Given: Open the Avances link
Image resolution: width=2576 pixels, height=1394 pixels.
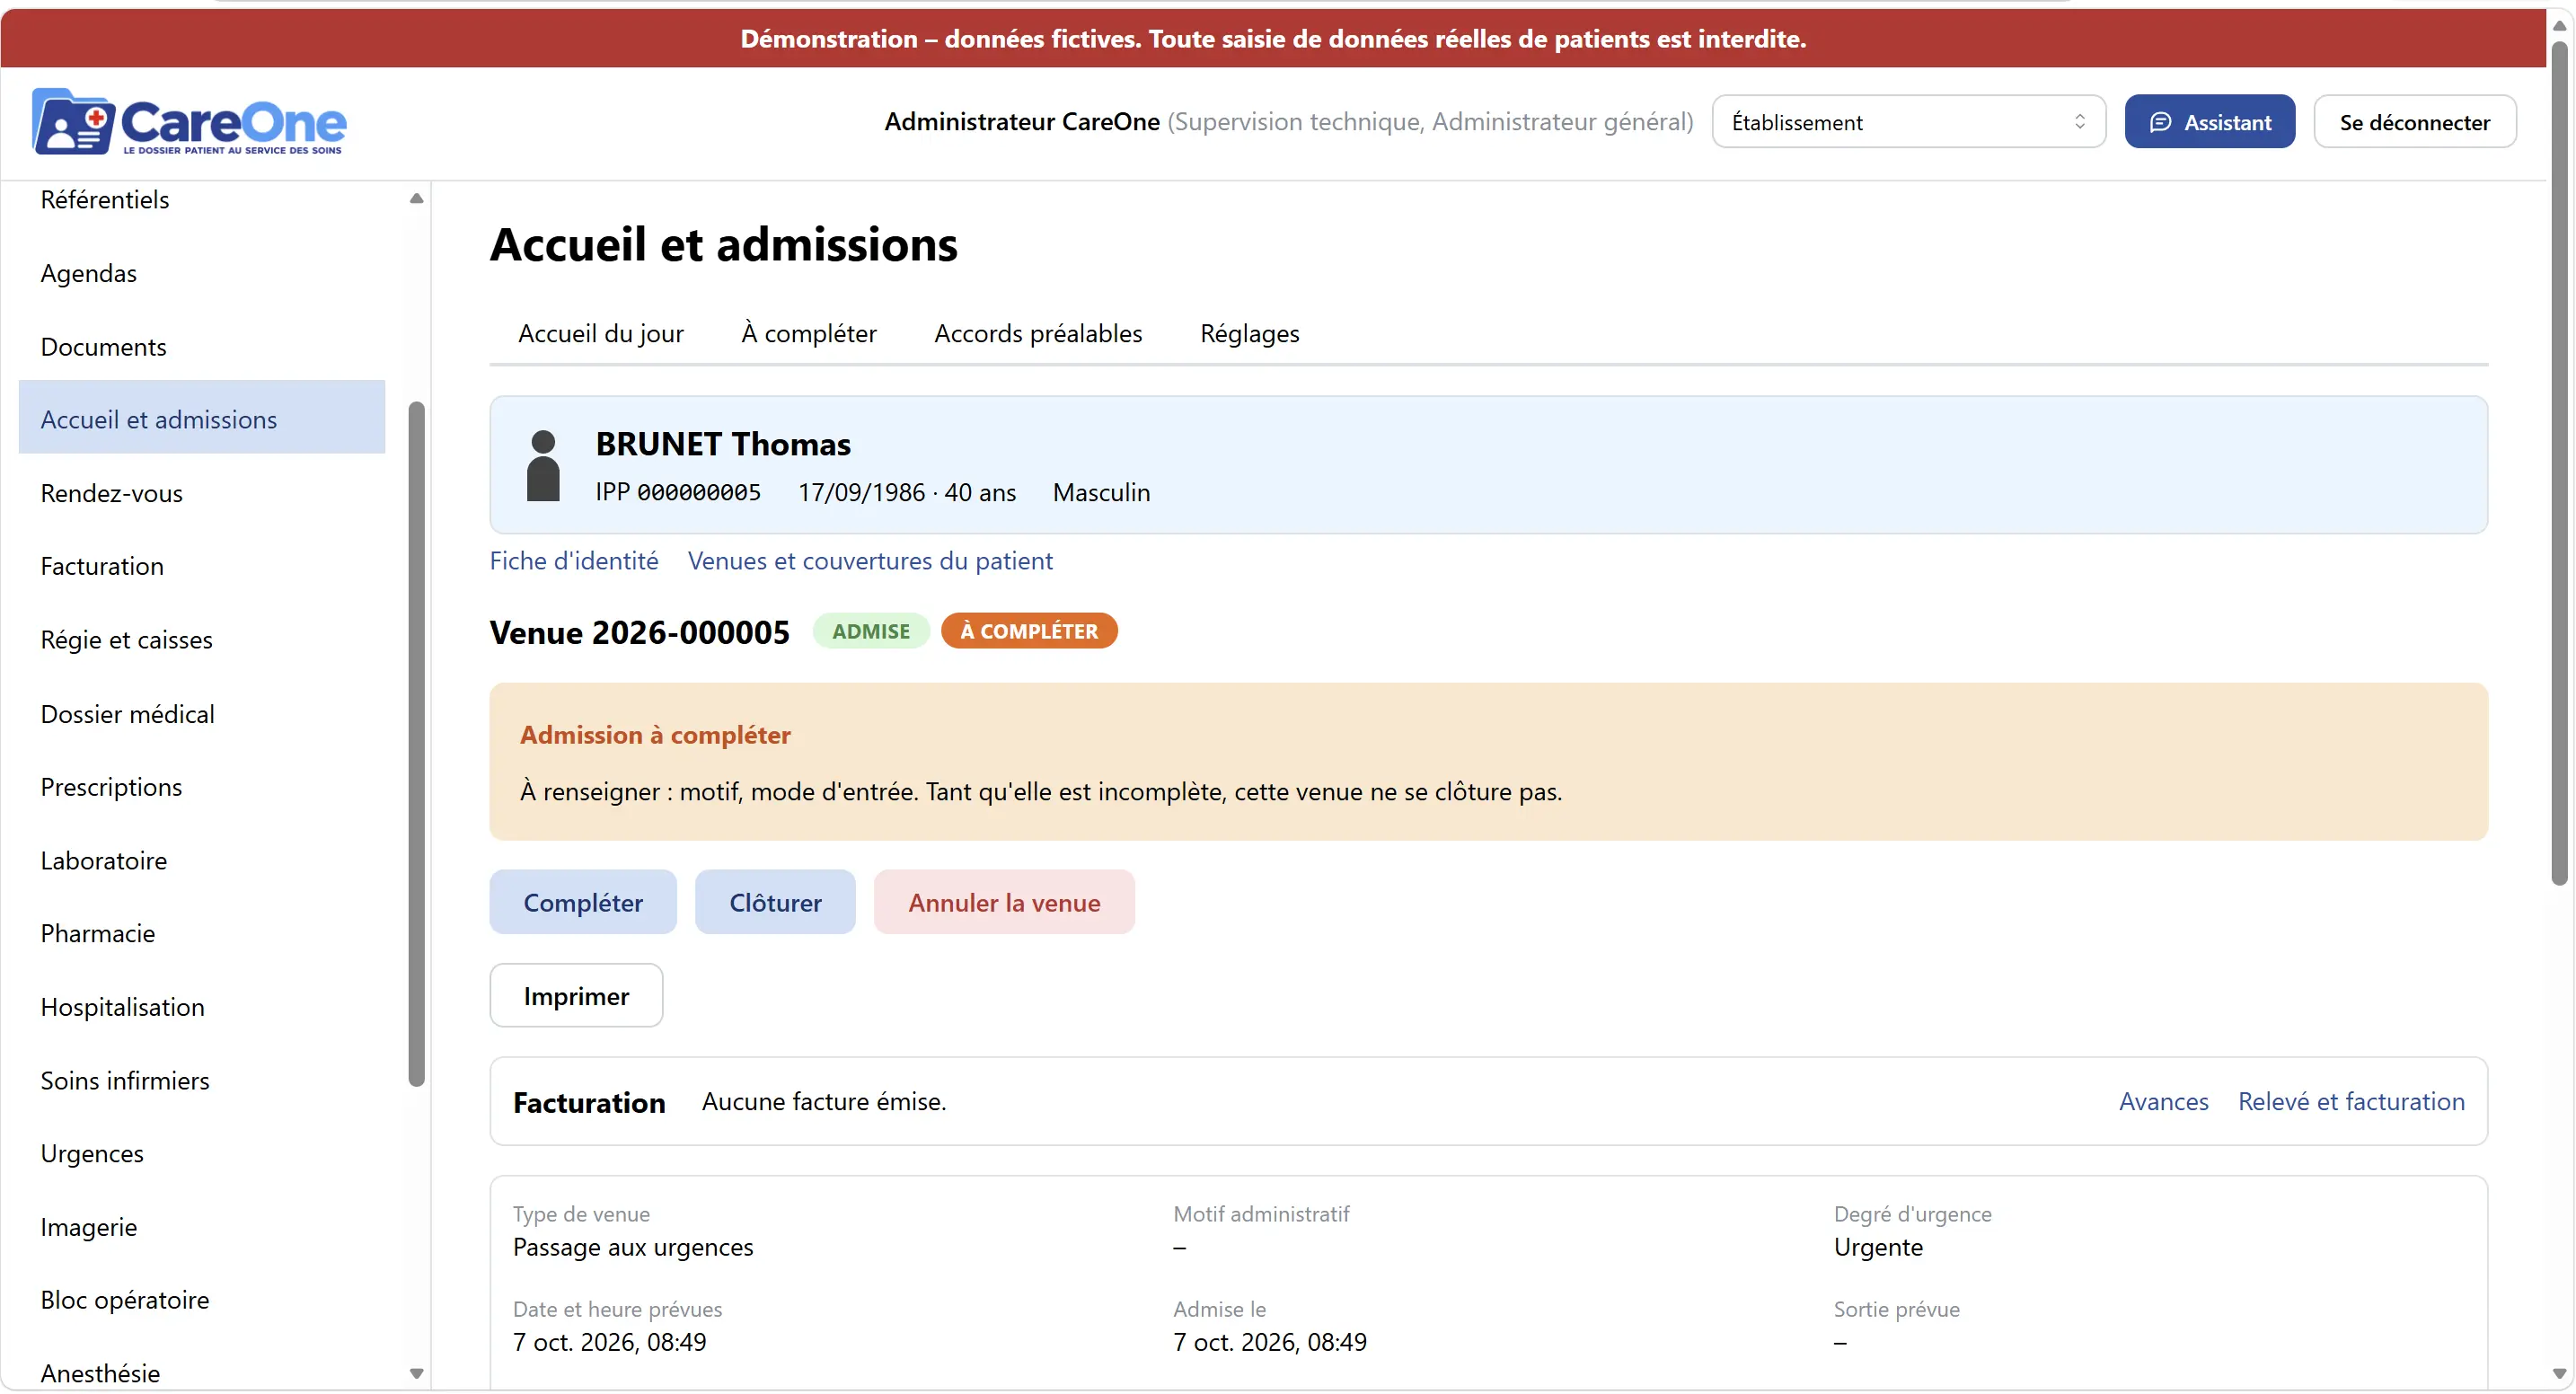Looking at the screenshot, I should [x=2163, y=1101].
